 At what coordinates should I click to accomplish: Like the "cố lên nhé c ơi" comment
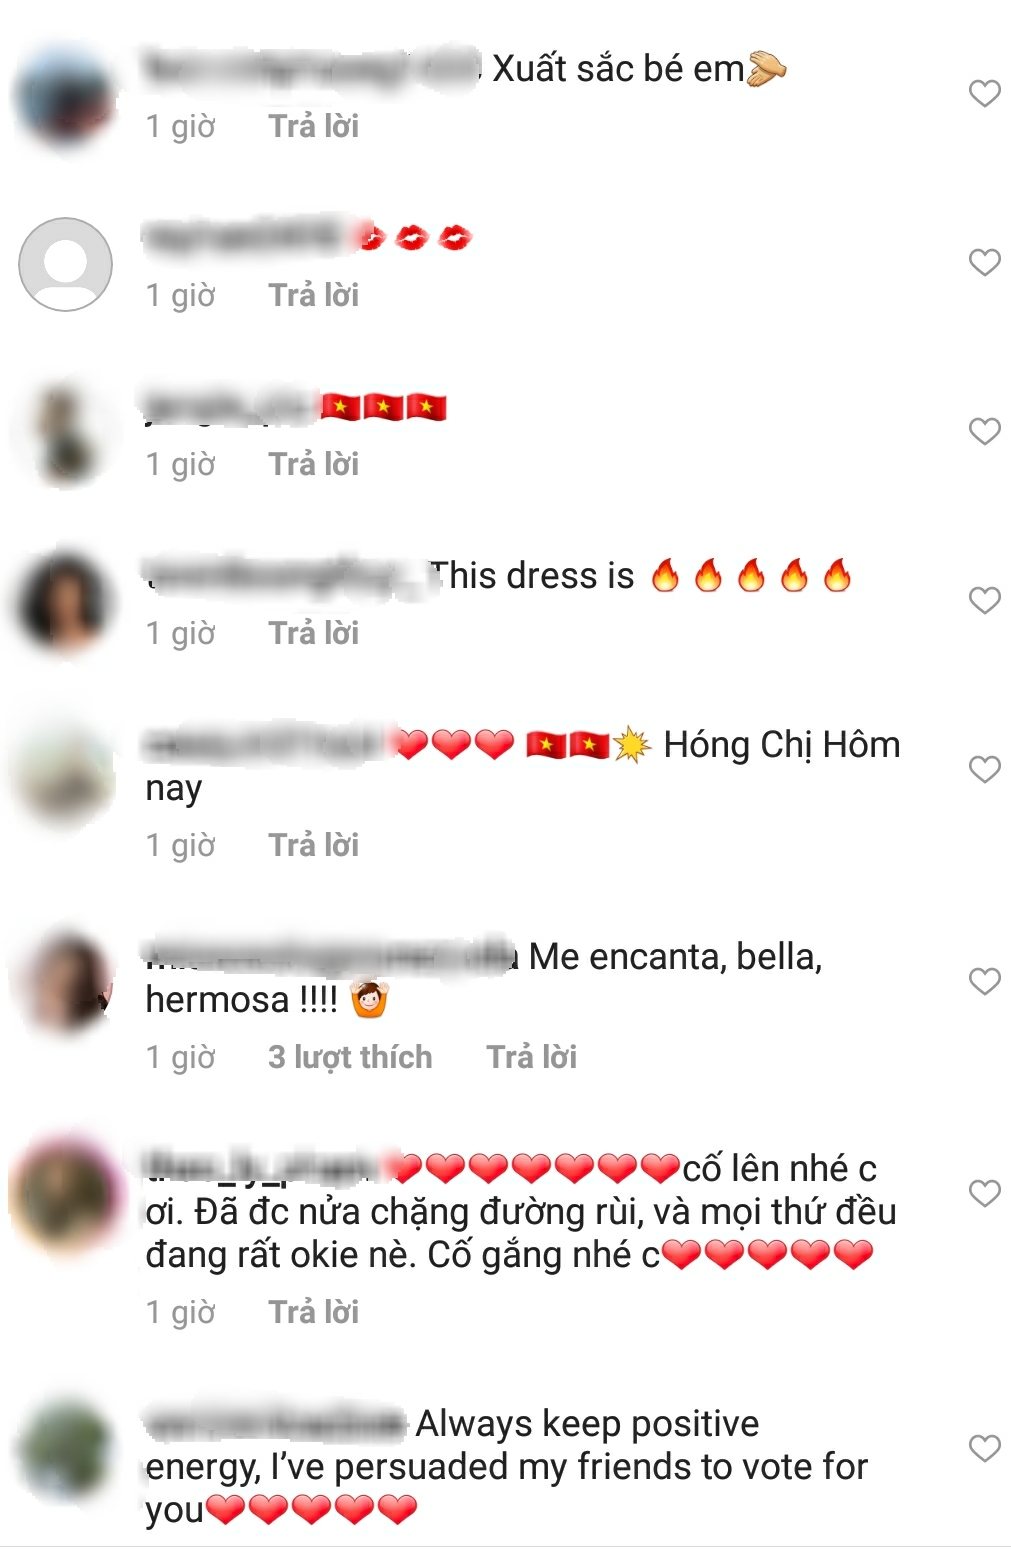point(984,1193)
